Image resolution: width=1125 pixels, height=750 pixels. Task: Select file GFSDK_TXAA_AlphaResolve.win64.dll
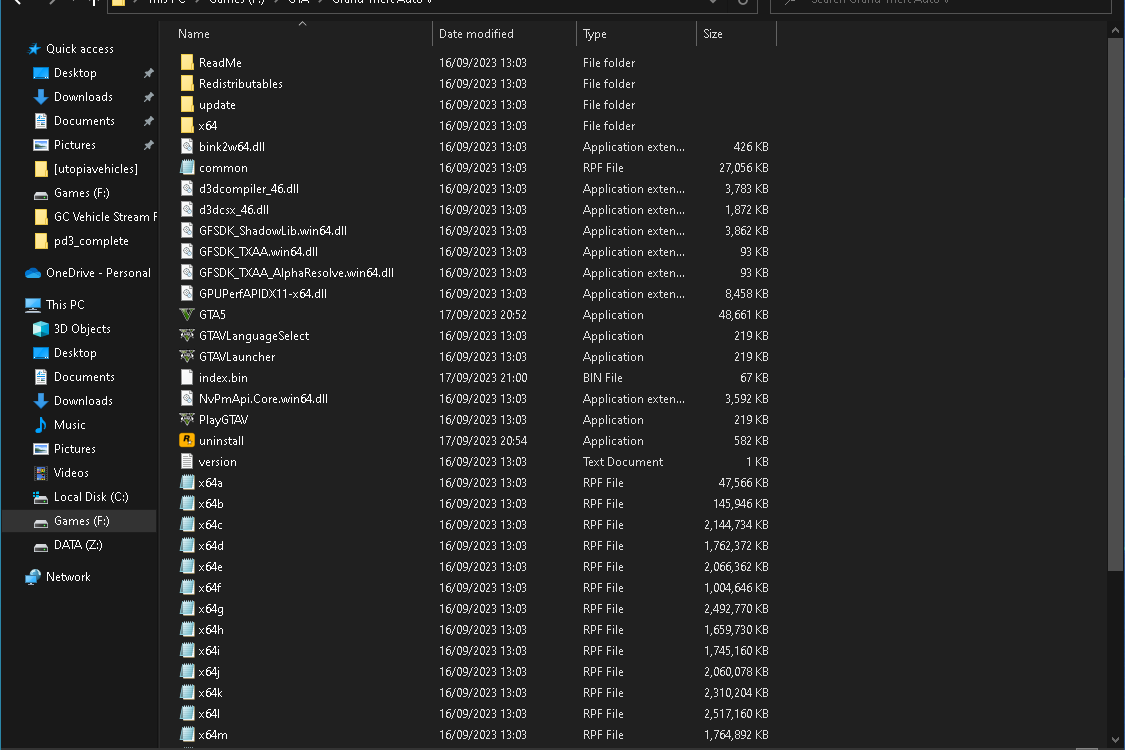tap(296, 273)
